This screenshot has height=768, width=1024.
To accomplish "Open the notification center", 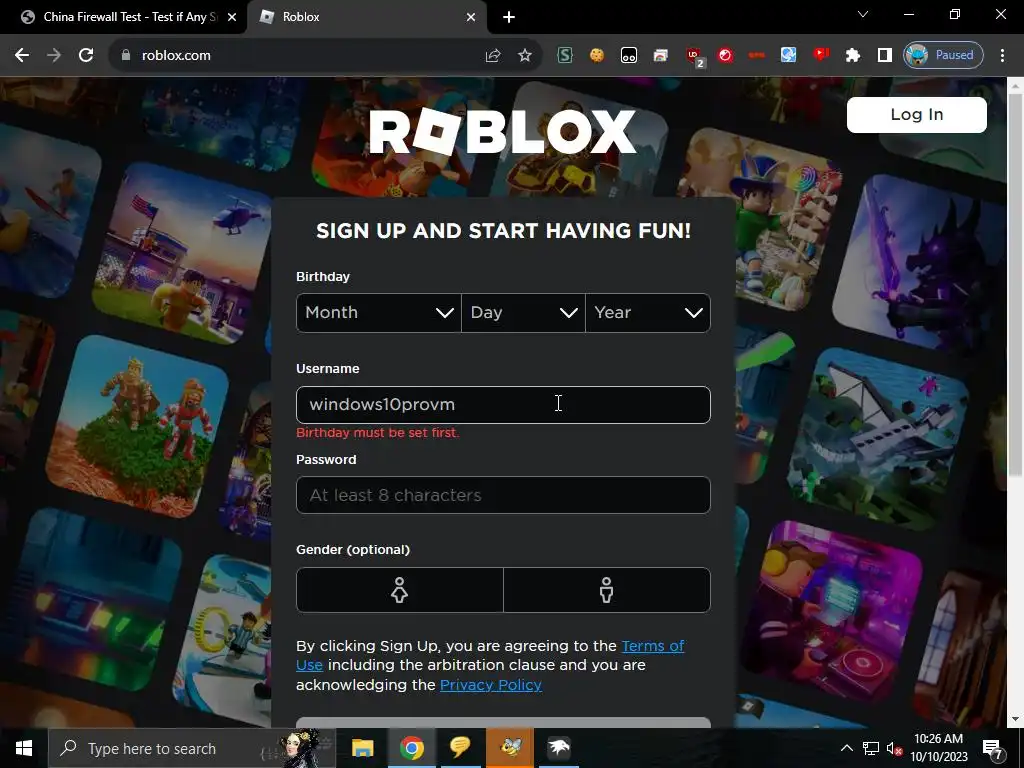I will tap(993, 748).
